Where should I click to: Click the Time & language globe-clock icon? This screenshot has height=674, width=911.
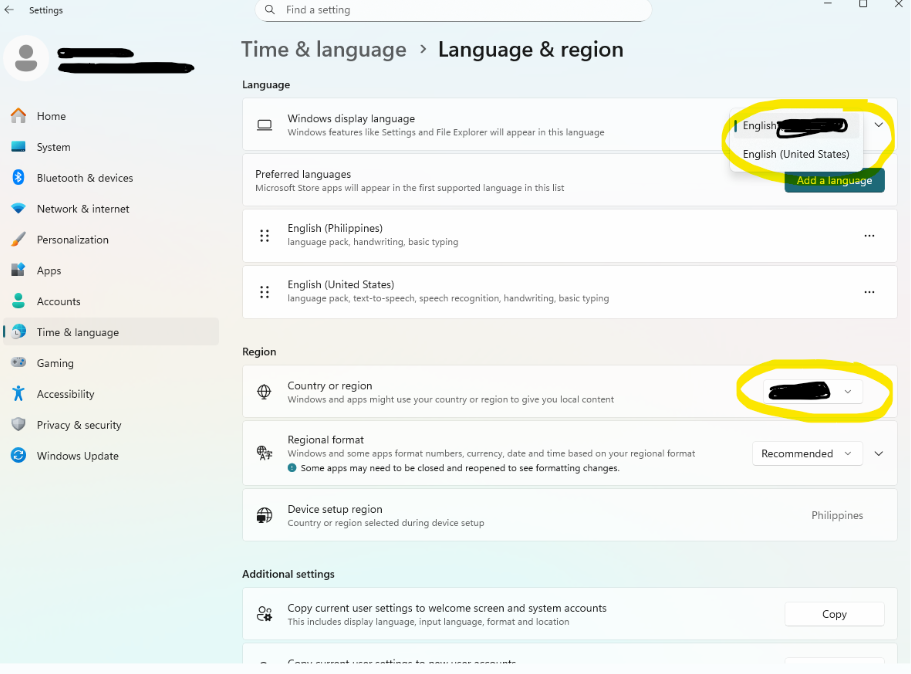click(x=19, y=331)
